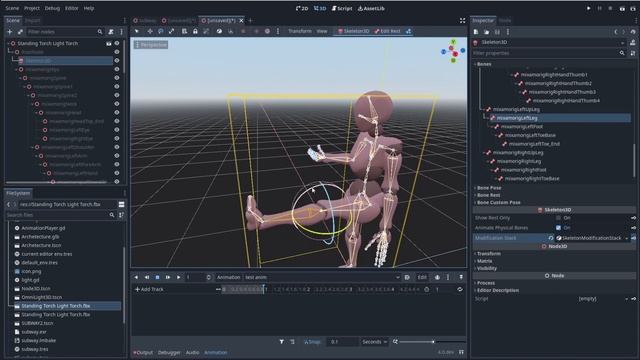Enable the Show Rest Only checkbox

pyautogui.click(x=558, y=218)
